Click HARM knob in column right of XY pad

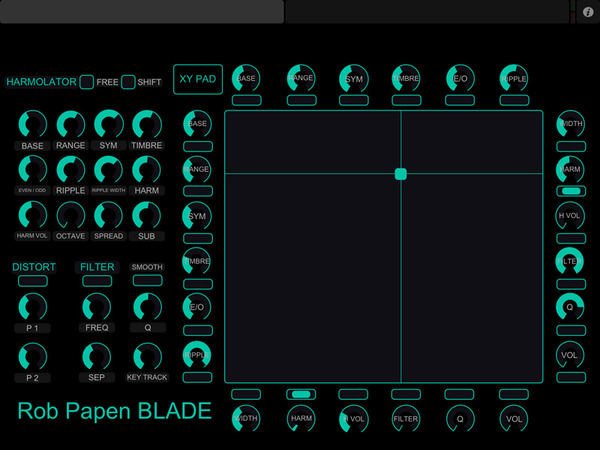pyautogui.click(x=570, y=169)
